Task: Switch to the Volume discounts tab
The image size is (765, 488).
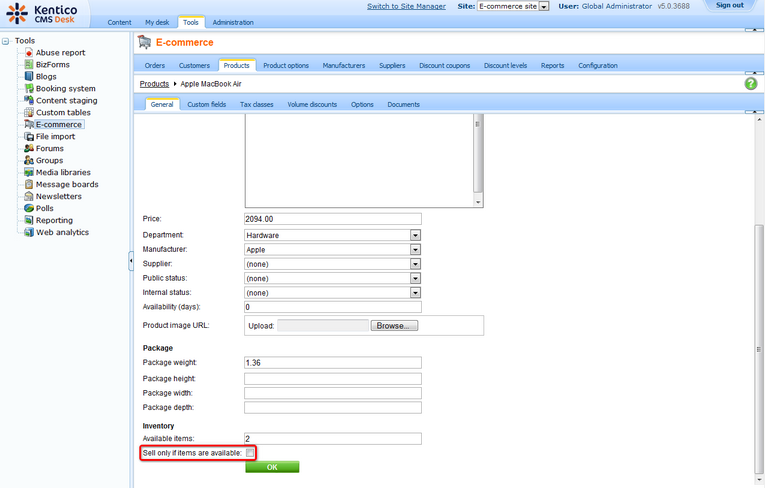Action: tap(312, 104)
